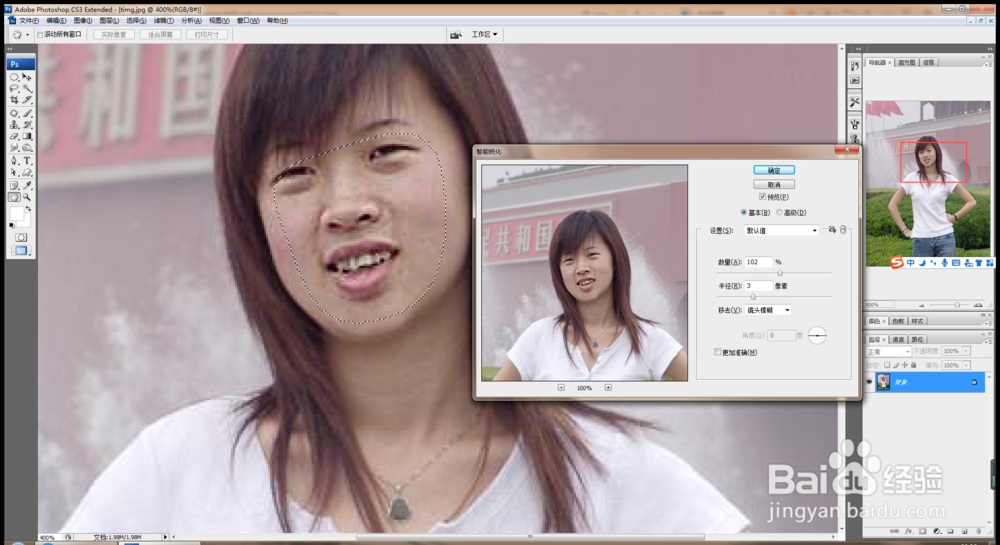
Task: Select the Clone Stamp tool
Action: [14, 125]
